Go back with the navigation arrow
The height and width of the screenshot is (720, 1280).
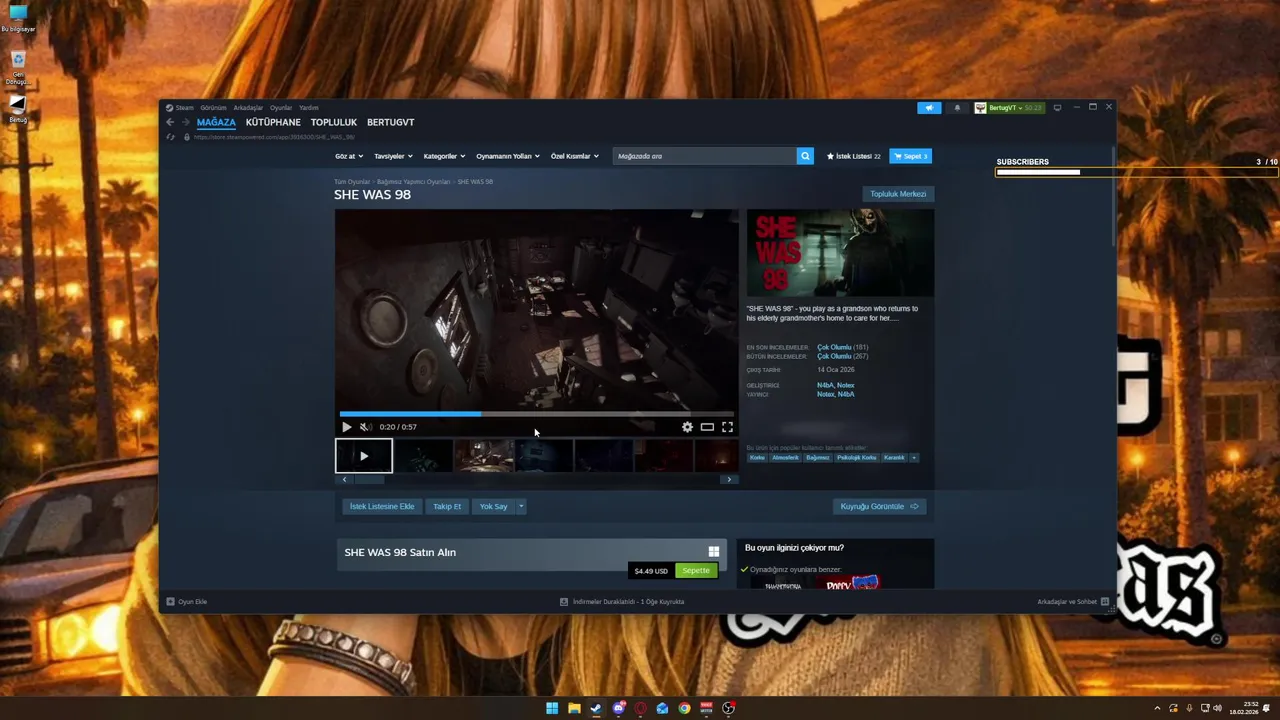(170, 122)
